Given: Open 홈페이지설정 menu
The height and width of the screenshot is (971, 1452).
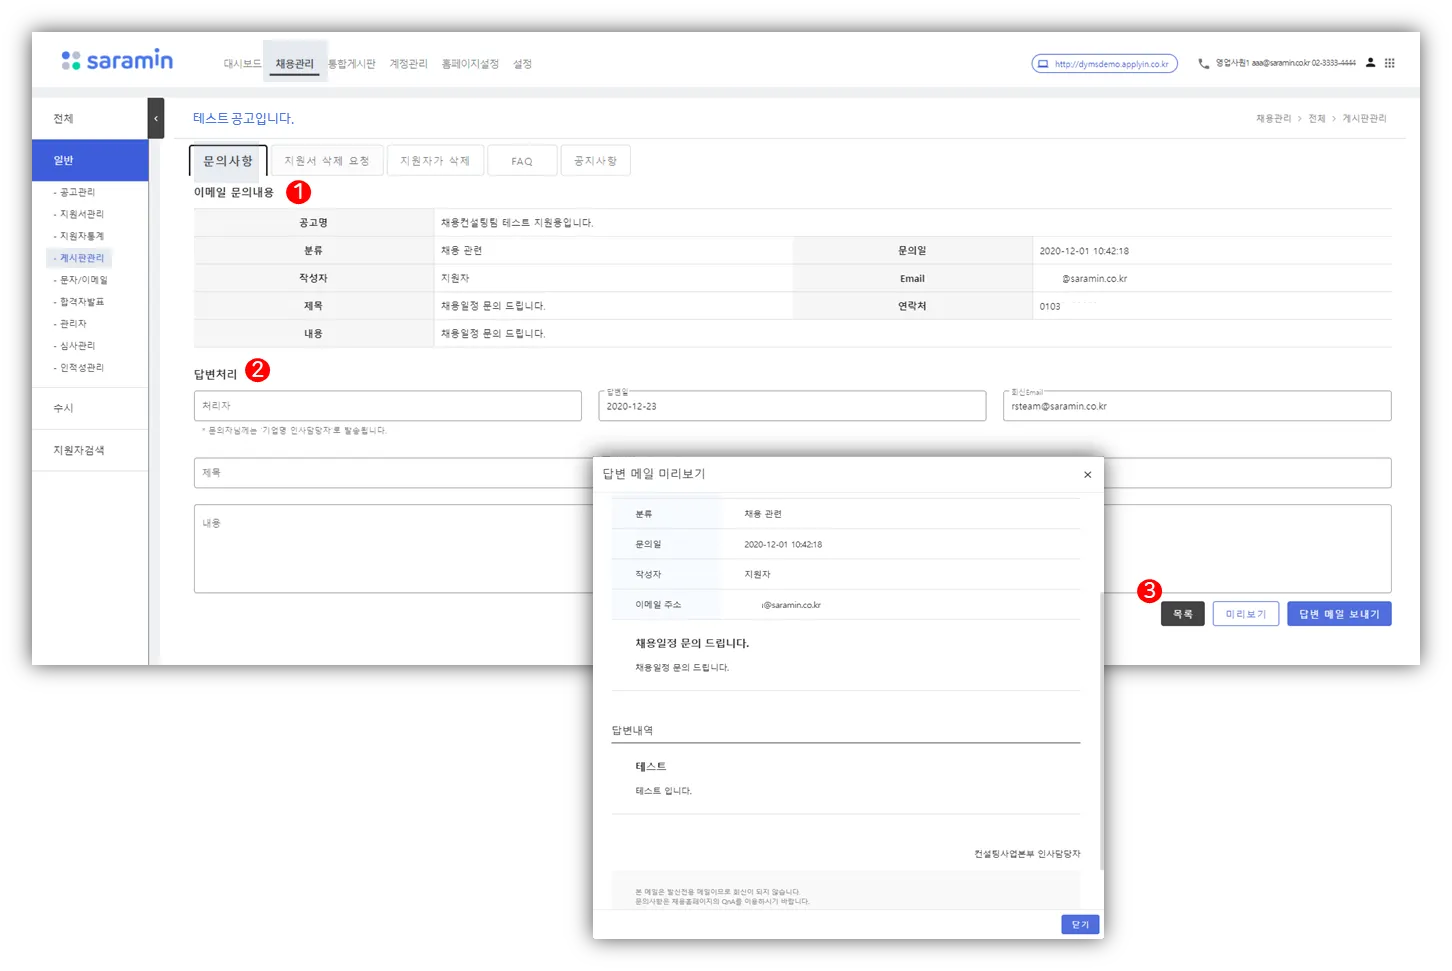Looking at the screenshot, I should [x=470, y=64].
